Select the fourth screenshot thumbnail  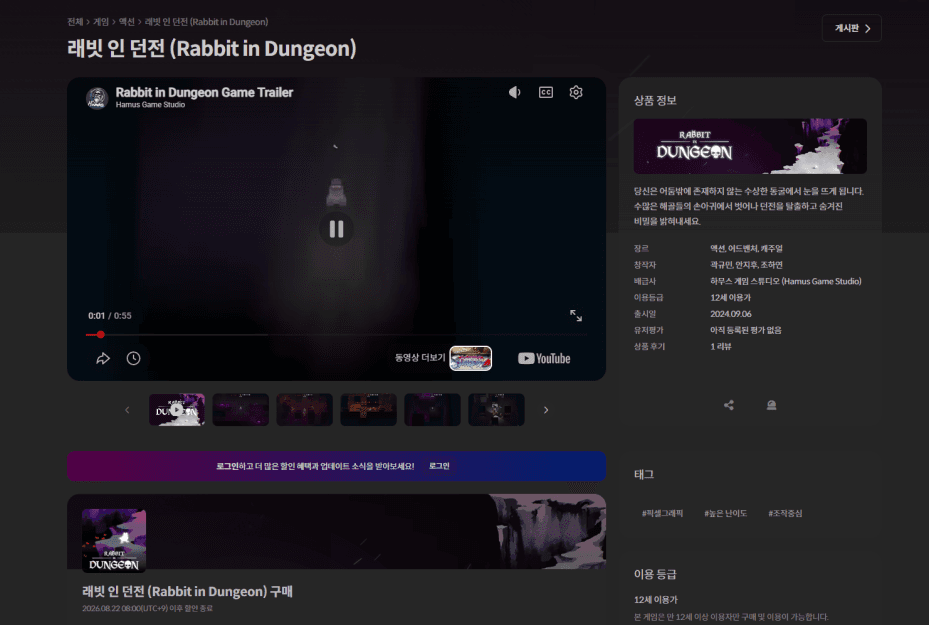click(x=369, y=409)
